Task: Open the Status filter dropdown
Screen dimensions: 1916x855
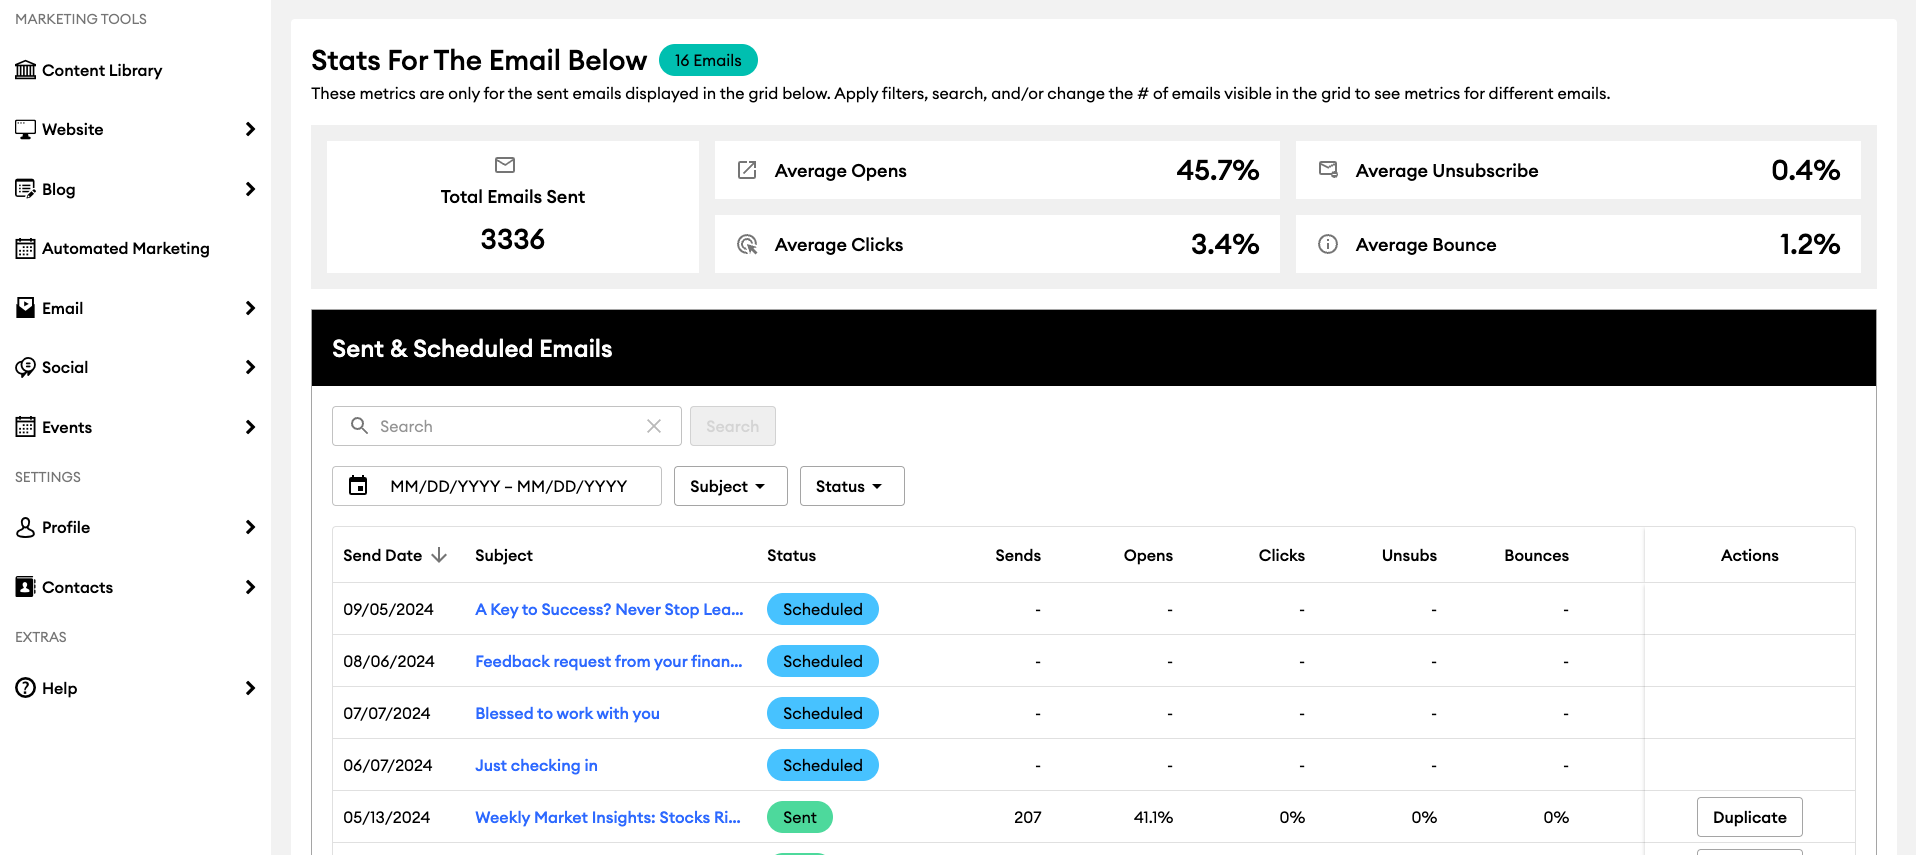Action: (x=851, y=486)
